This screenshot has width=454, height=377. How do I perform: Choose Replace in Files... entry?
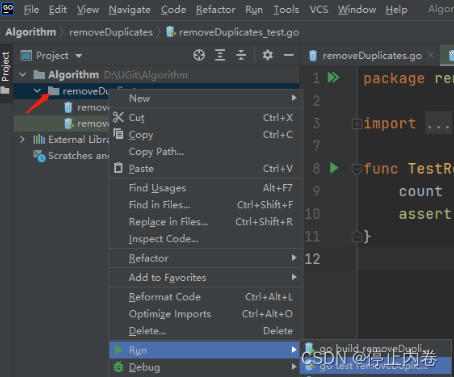(x=206, y=222)
